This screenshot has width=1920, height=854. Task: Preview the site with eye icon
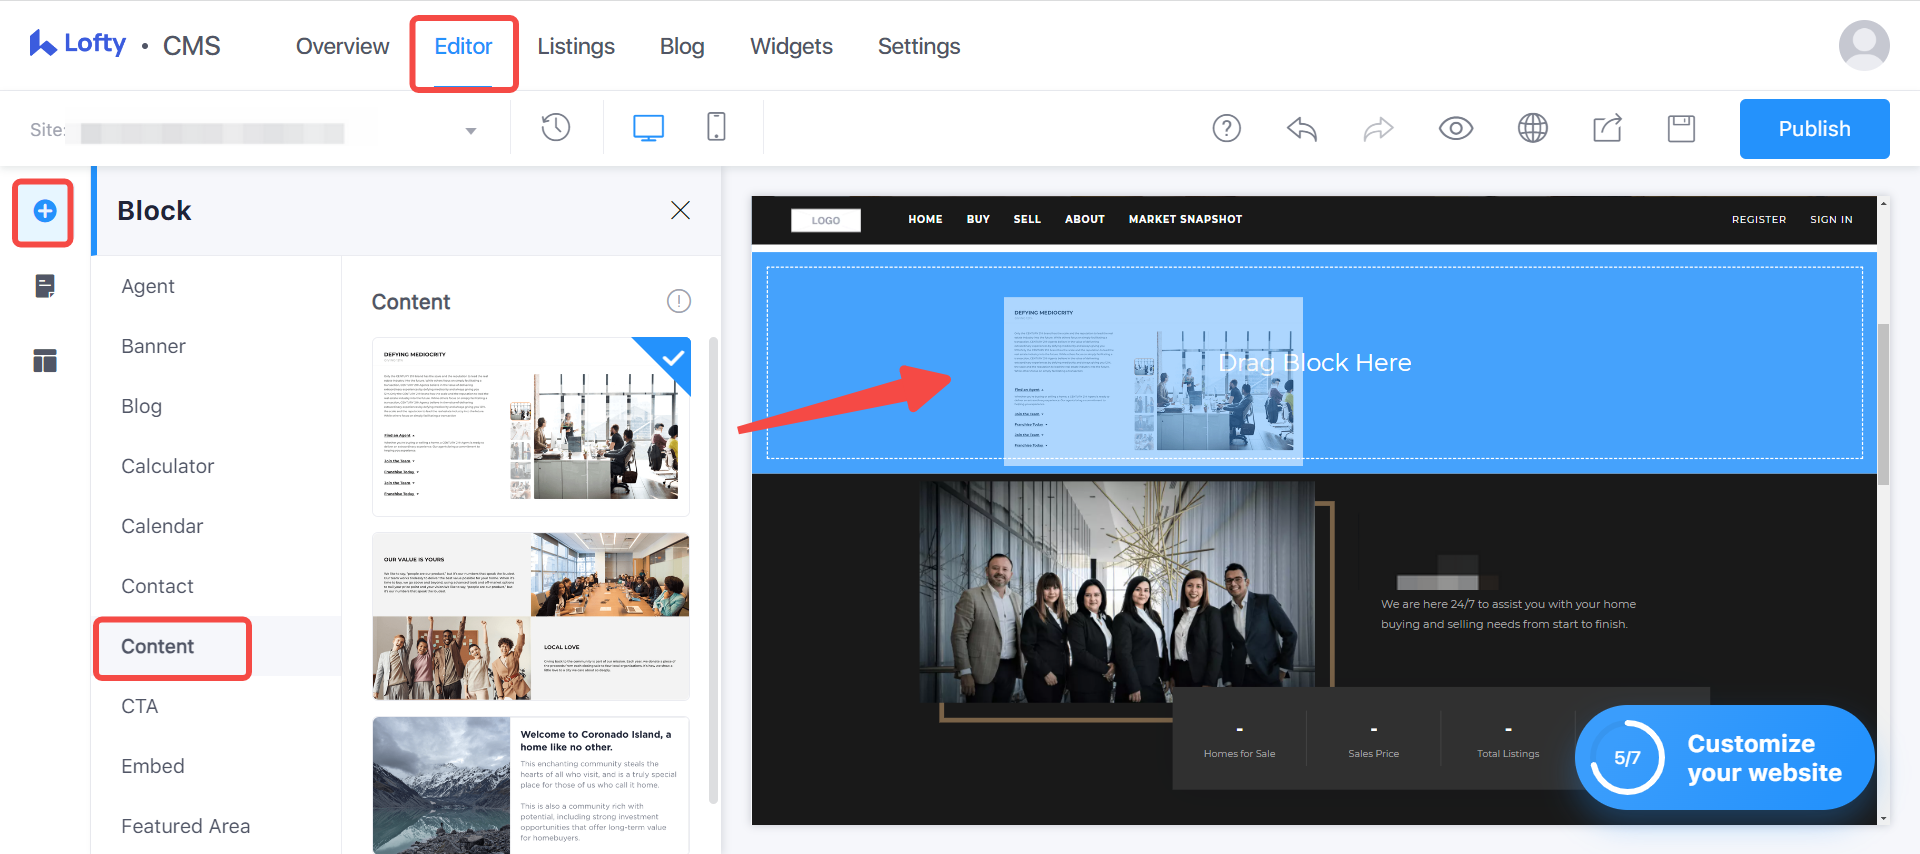click(1456, 128)
